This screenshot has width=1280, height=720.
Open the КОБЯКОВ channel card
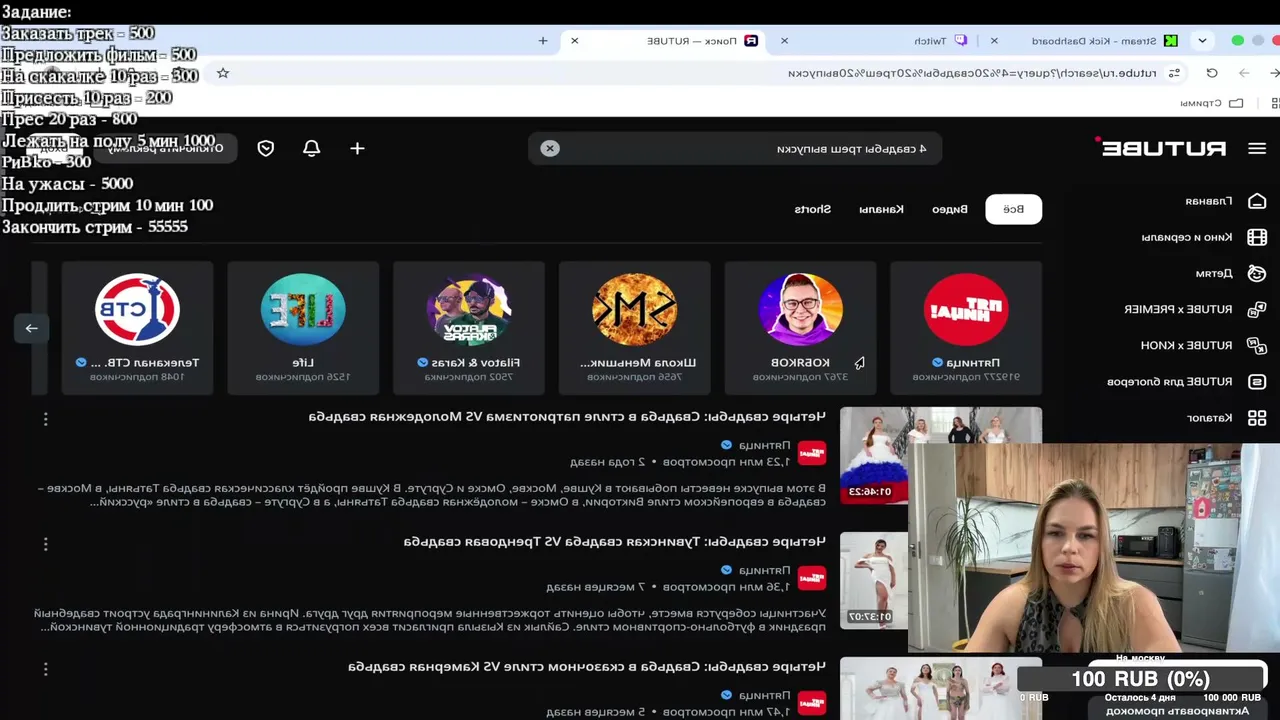[x=800, y=328]
